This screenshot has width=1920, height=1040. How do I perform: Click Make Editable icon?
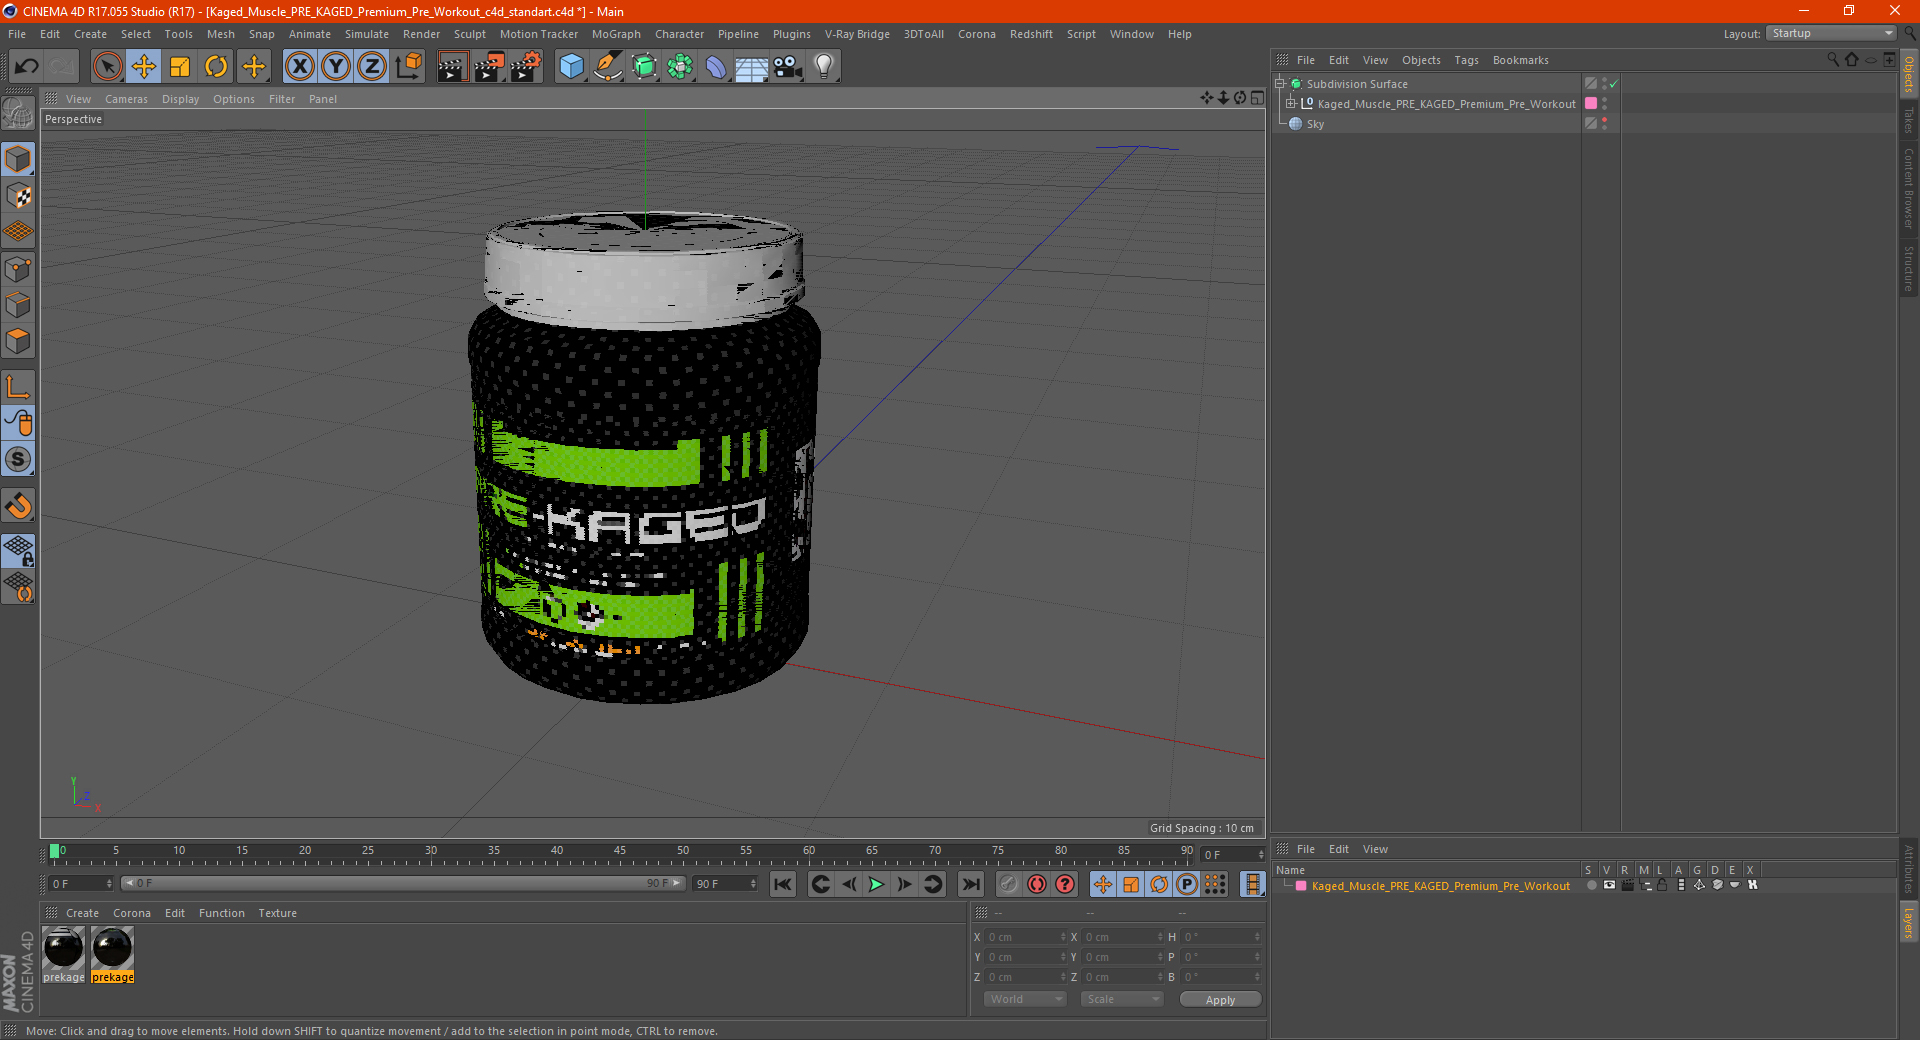[x=18, y=114]
